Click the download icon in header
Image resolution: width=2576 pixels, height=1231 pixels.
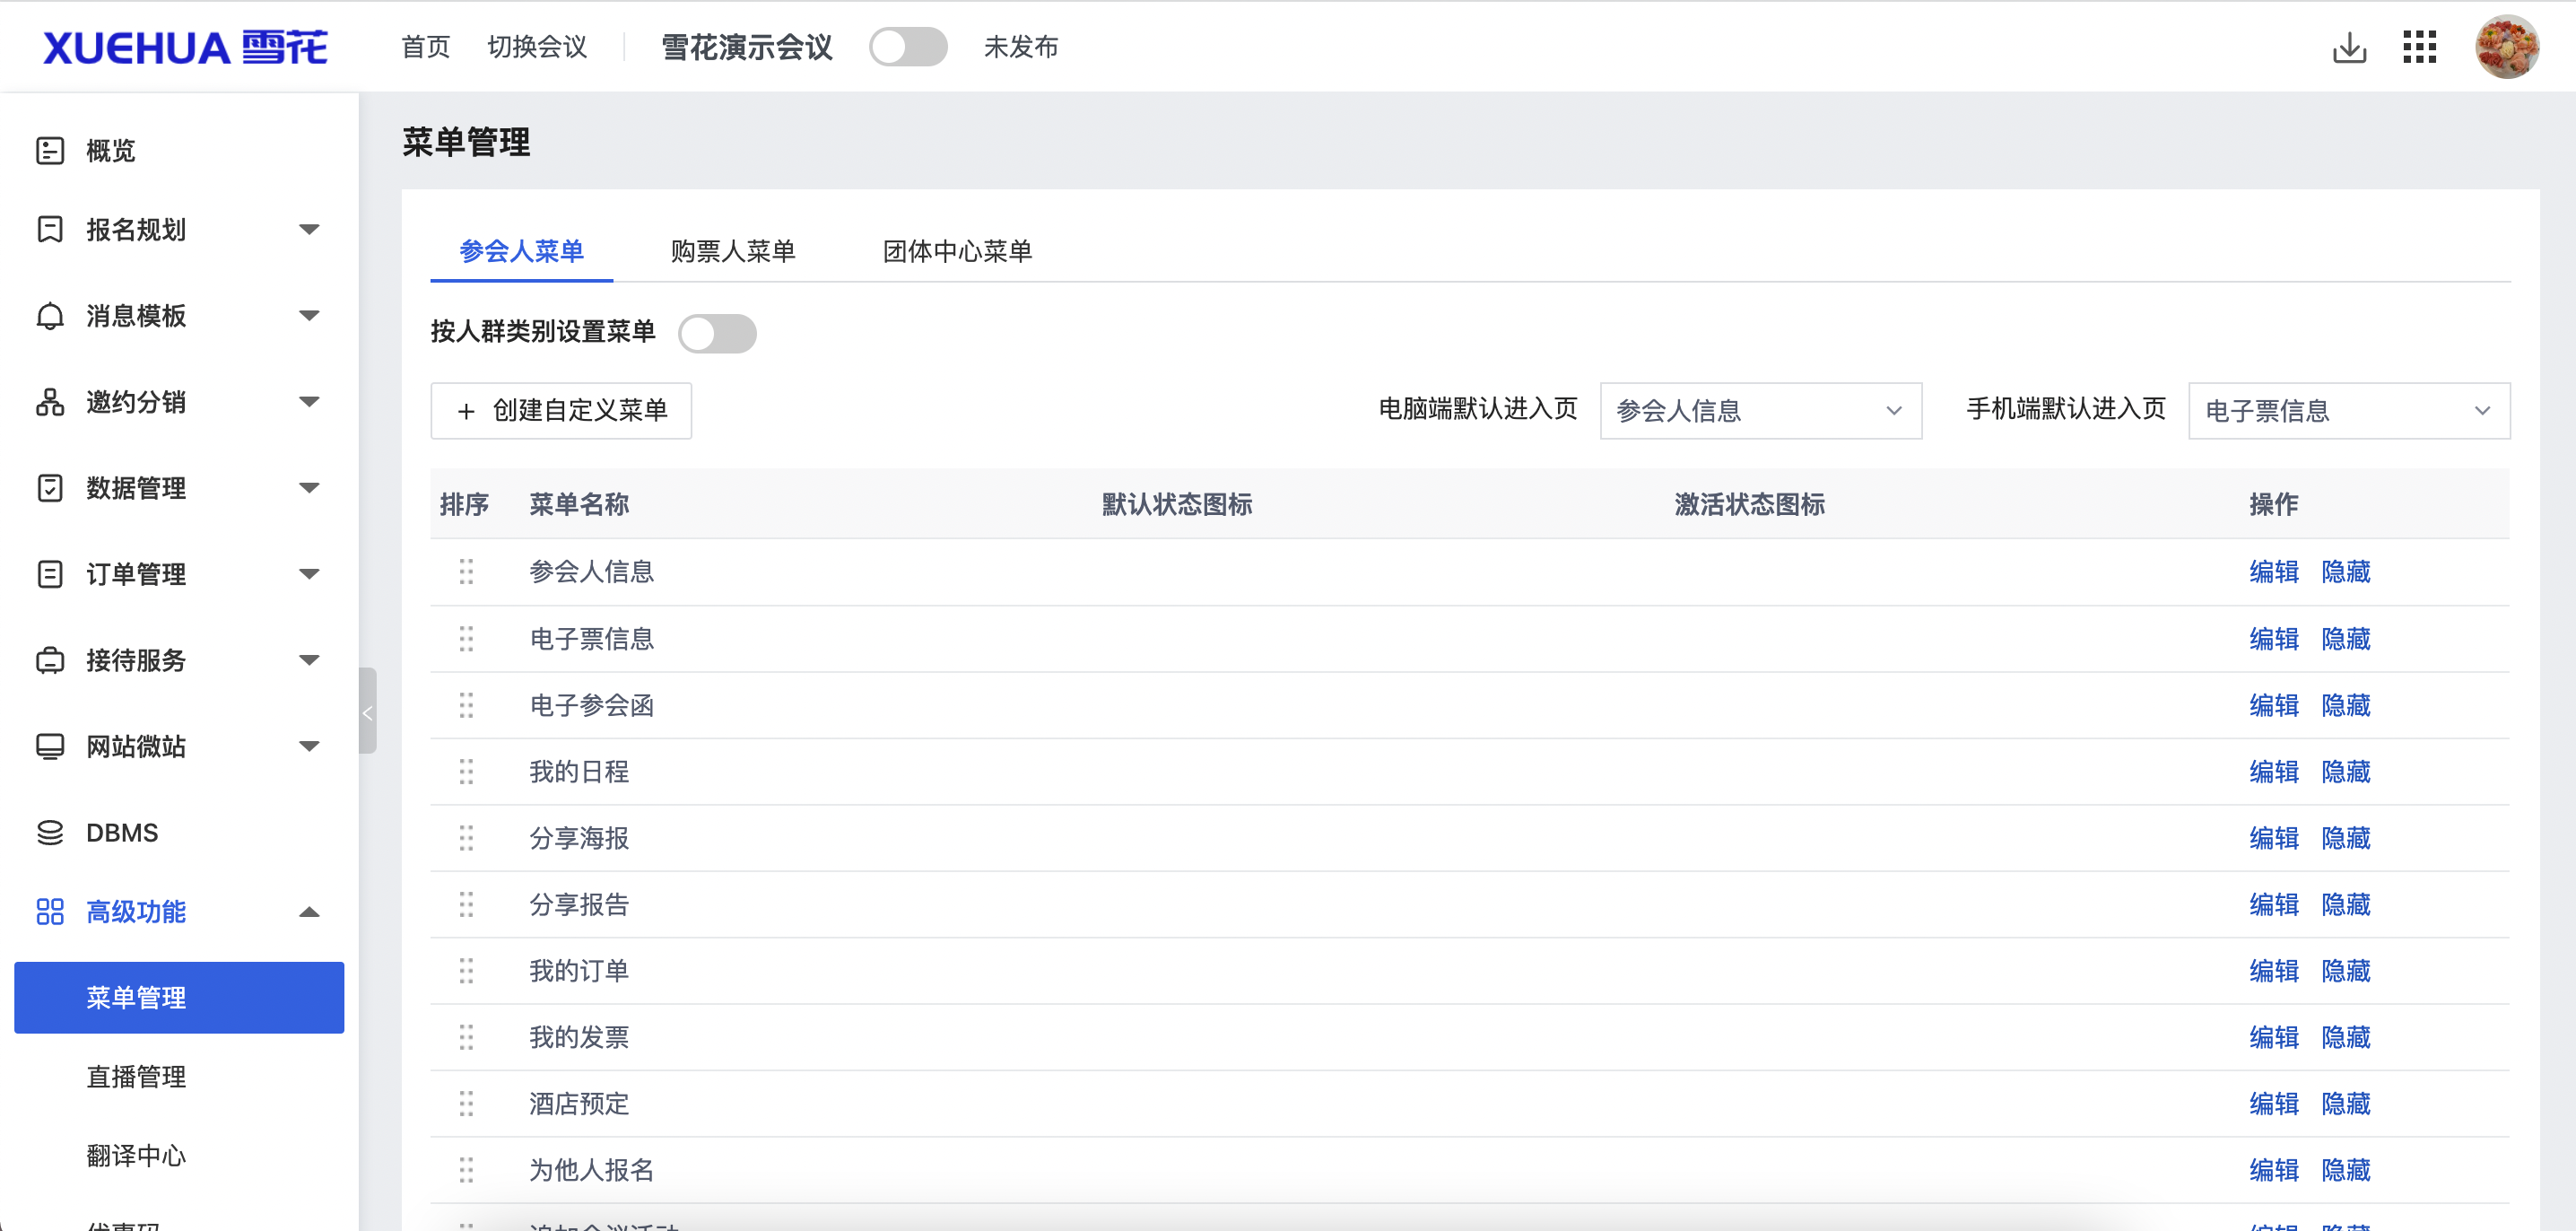coord(2349,47)
